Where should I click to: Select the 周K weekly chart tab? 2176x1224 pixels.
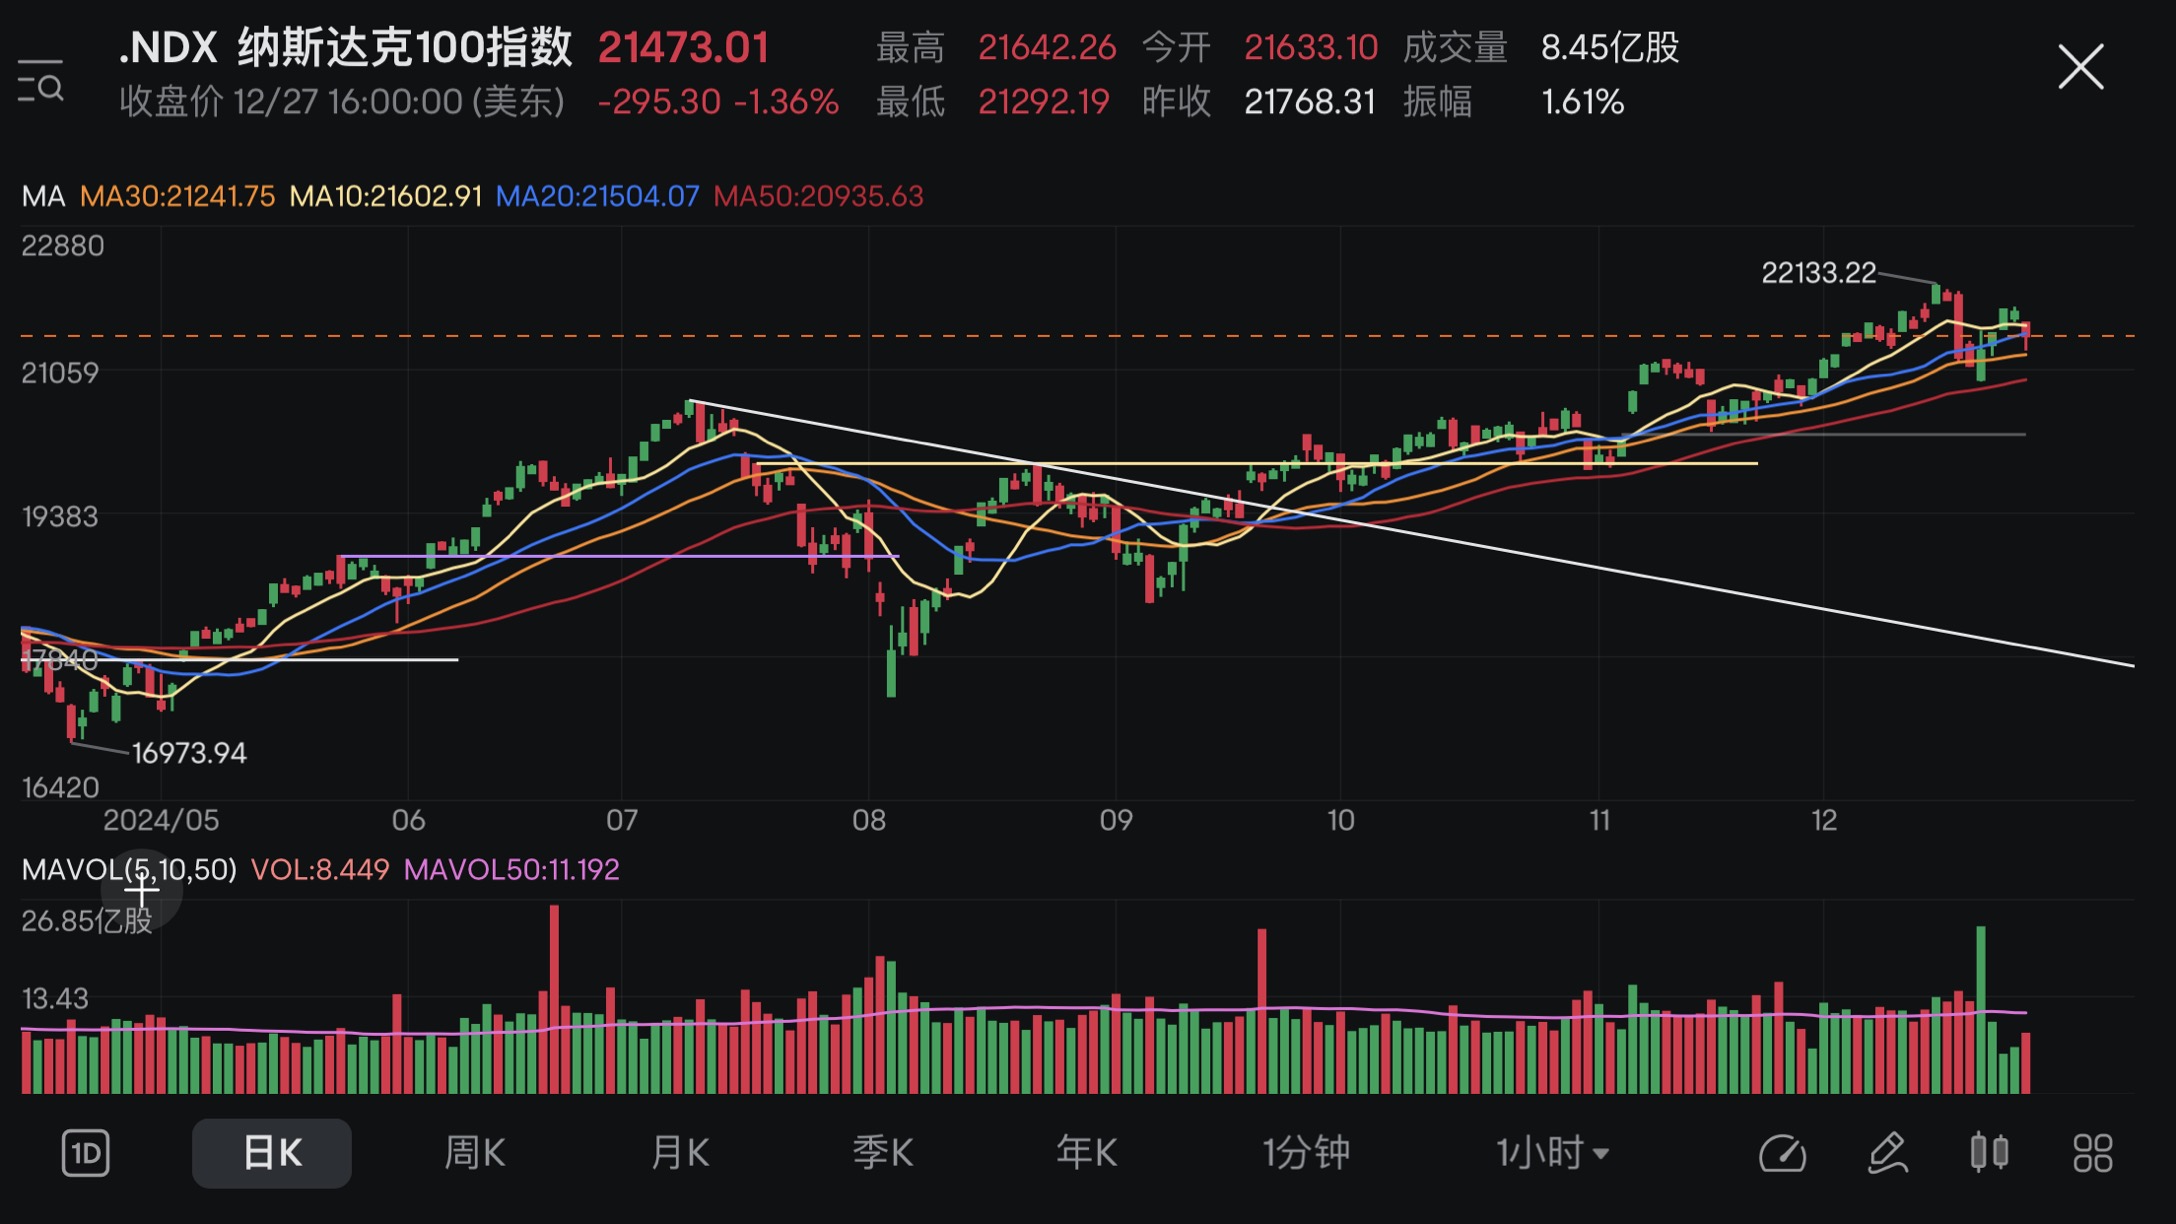474,1153
